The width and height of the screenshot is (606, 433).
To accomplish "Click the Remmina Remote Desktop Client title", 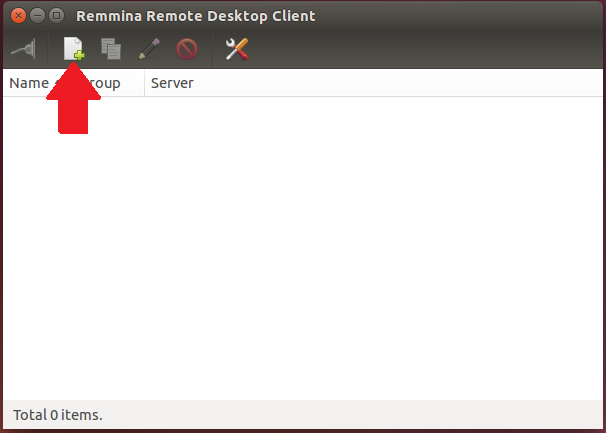I will (196, 16).
